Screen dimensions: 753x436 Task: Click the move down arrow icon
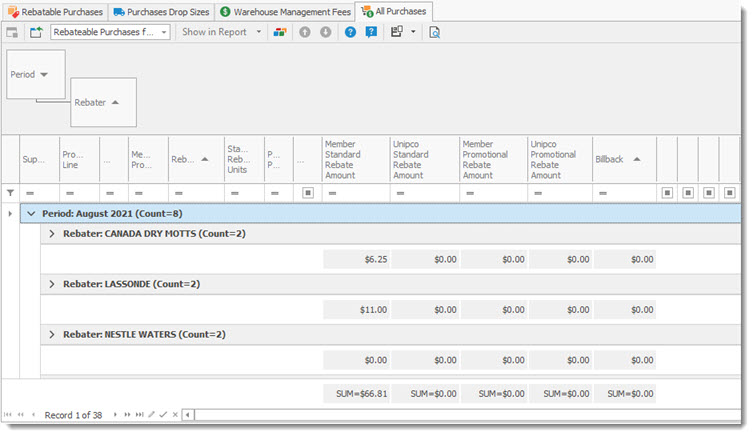tap(325, 32)
